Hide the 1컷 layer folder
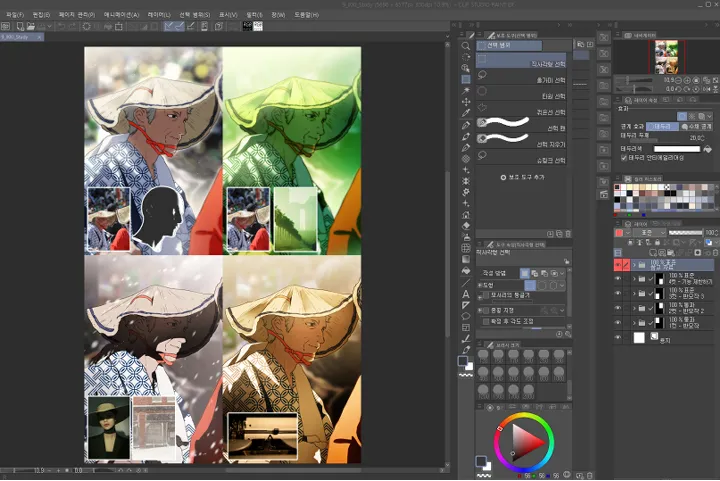The image size is (720, 481). point(618,323)
